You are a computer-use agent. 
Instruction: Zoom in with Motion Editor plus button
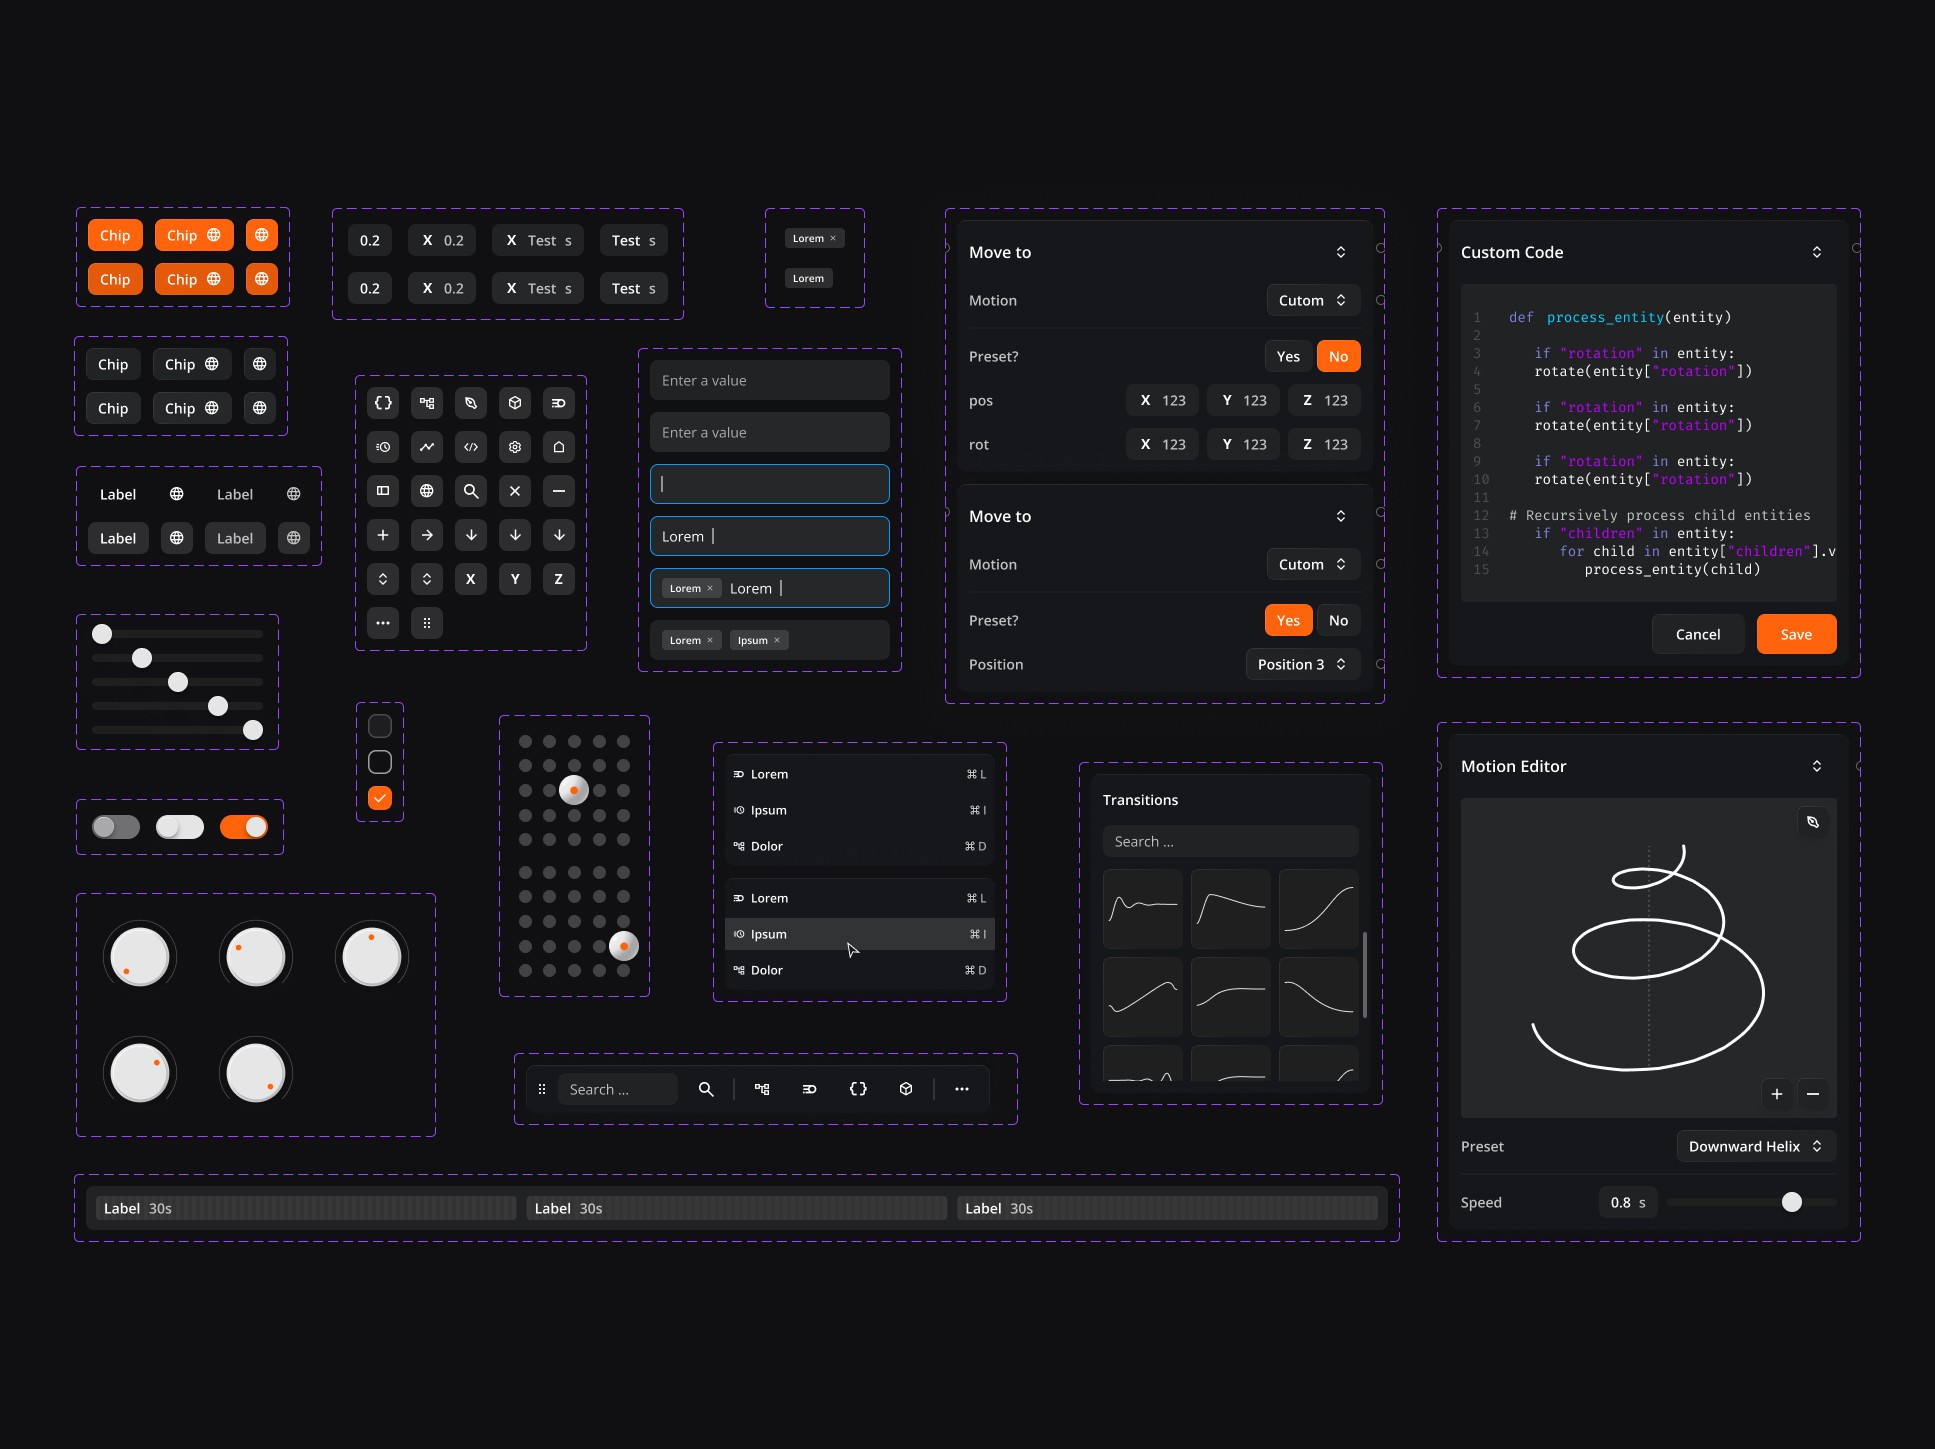1777,1094
